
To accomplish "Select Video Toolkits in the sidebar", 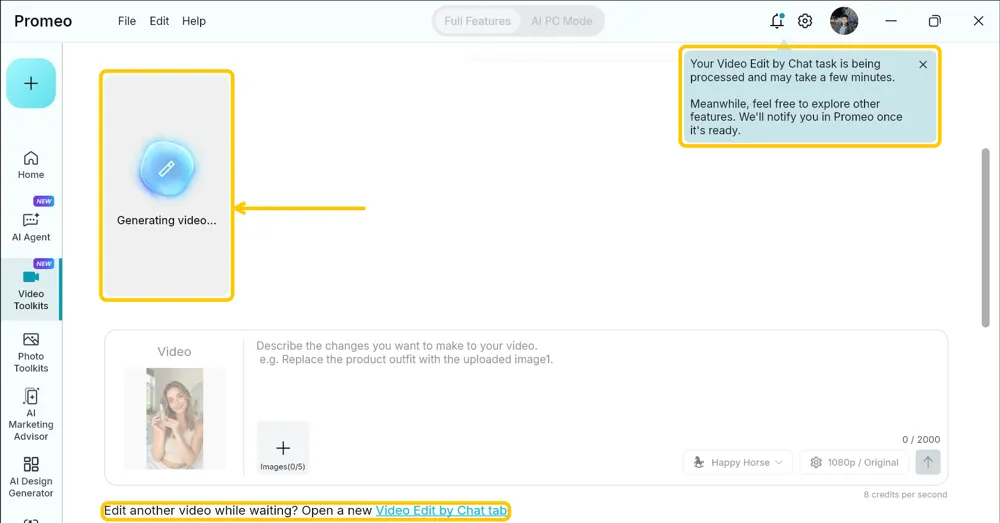I will pyautogui.click(x=31, y=290).
